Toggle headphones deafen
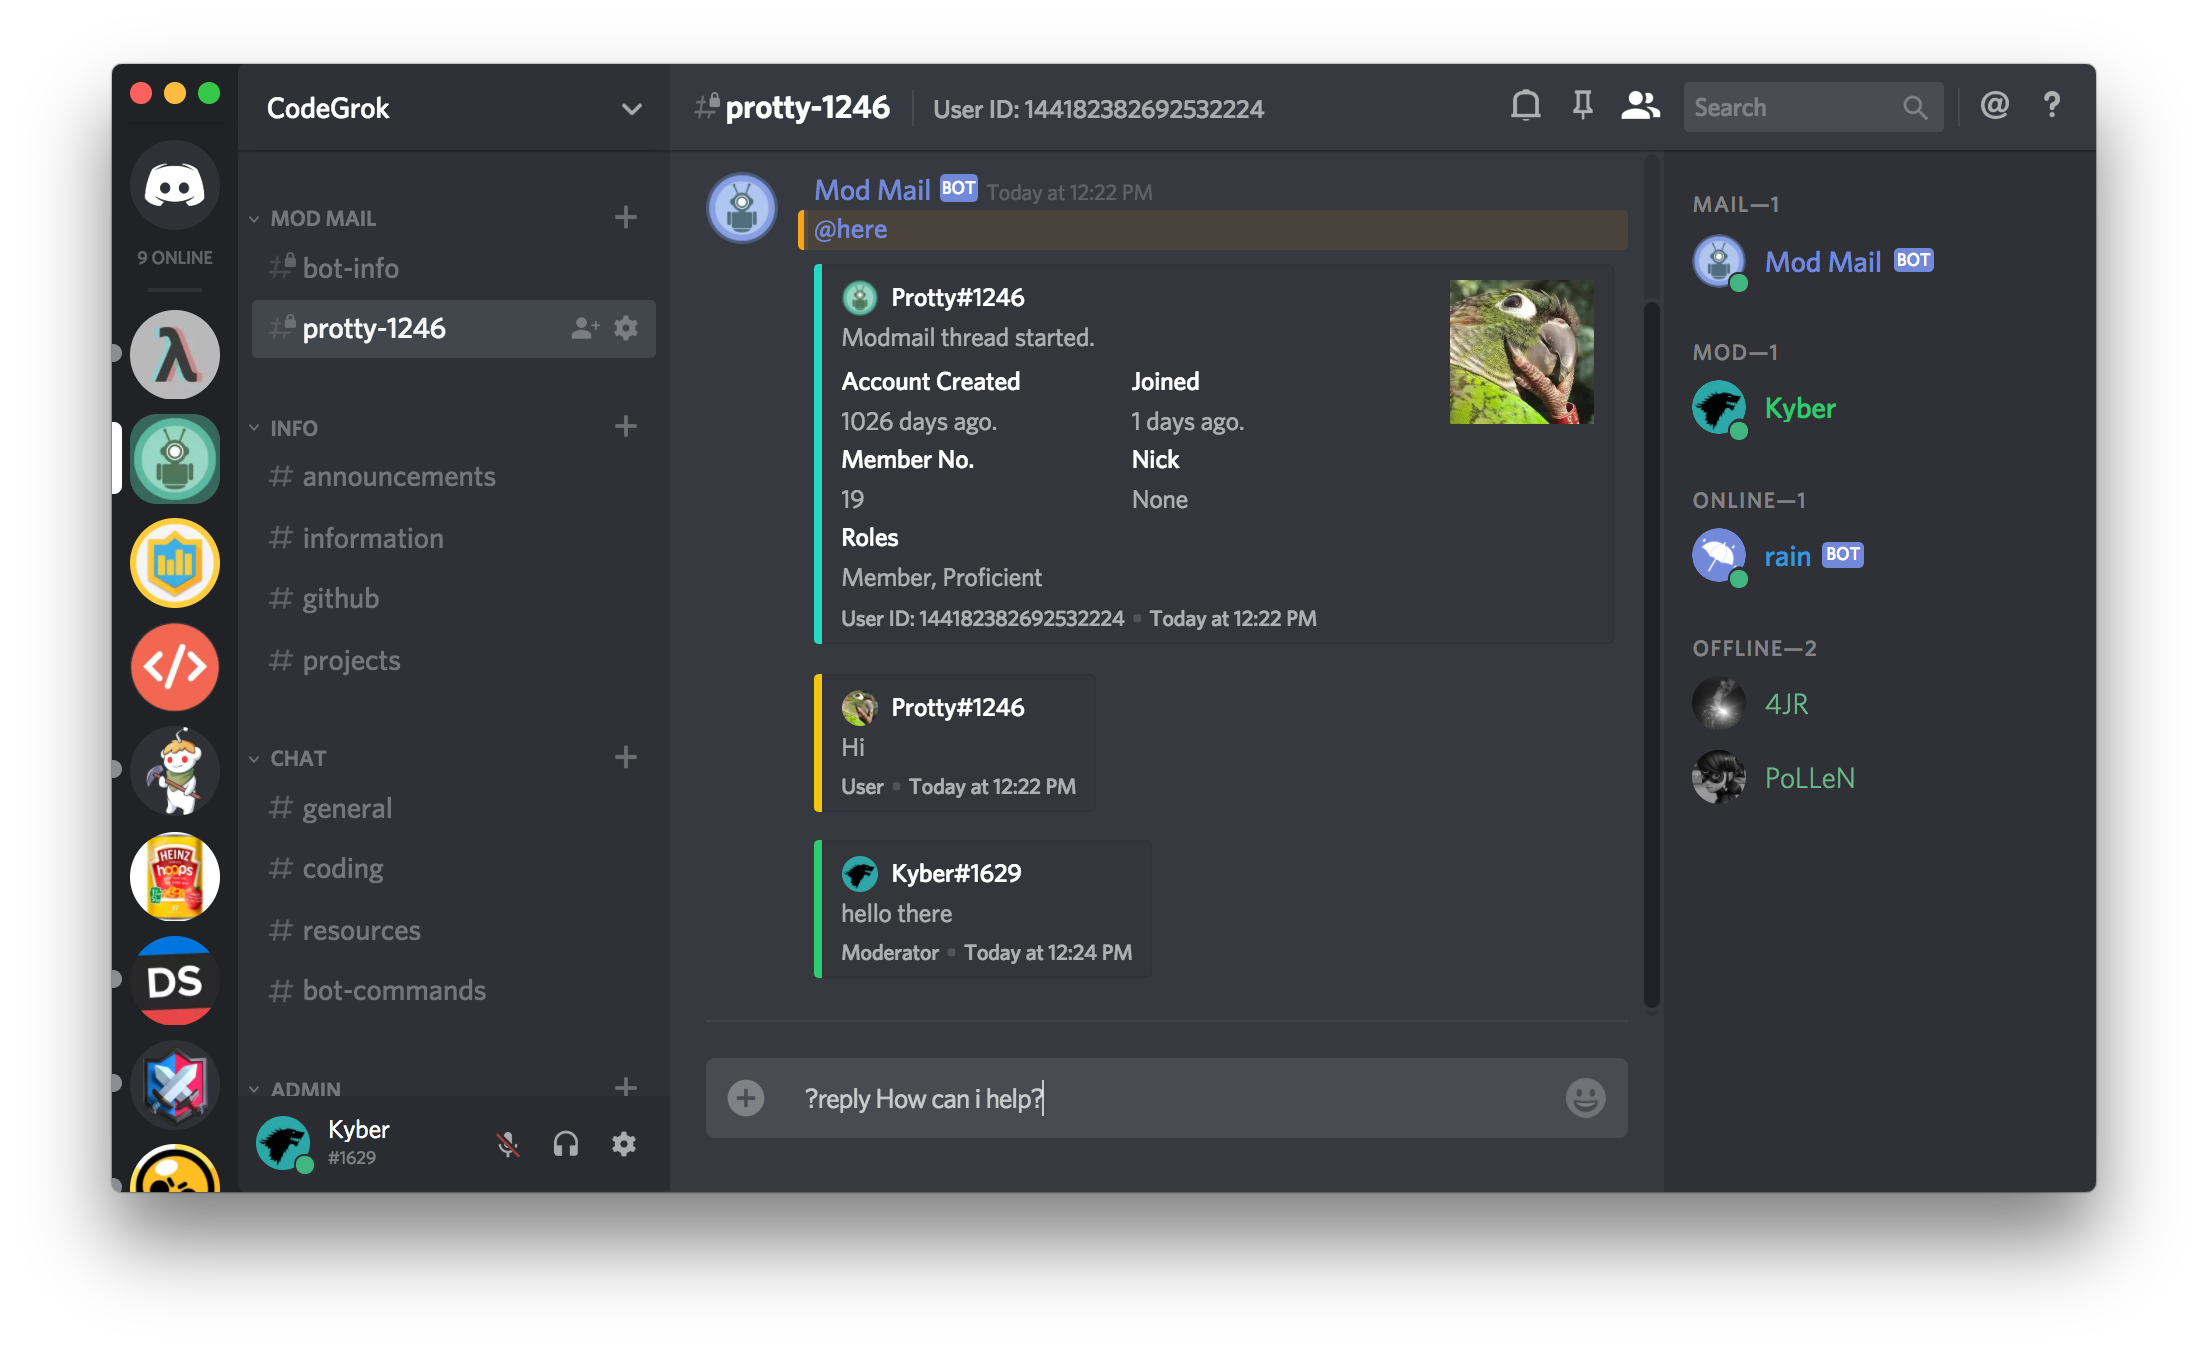The width and height of the screenshot is (2208, 1352). tap(566, 1144)
